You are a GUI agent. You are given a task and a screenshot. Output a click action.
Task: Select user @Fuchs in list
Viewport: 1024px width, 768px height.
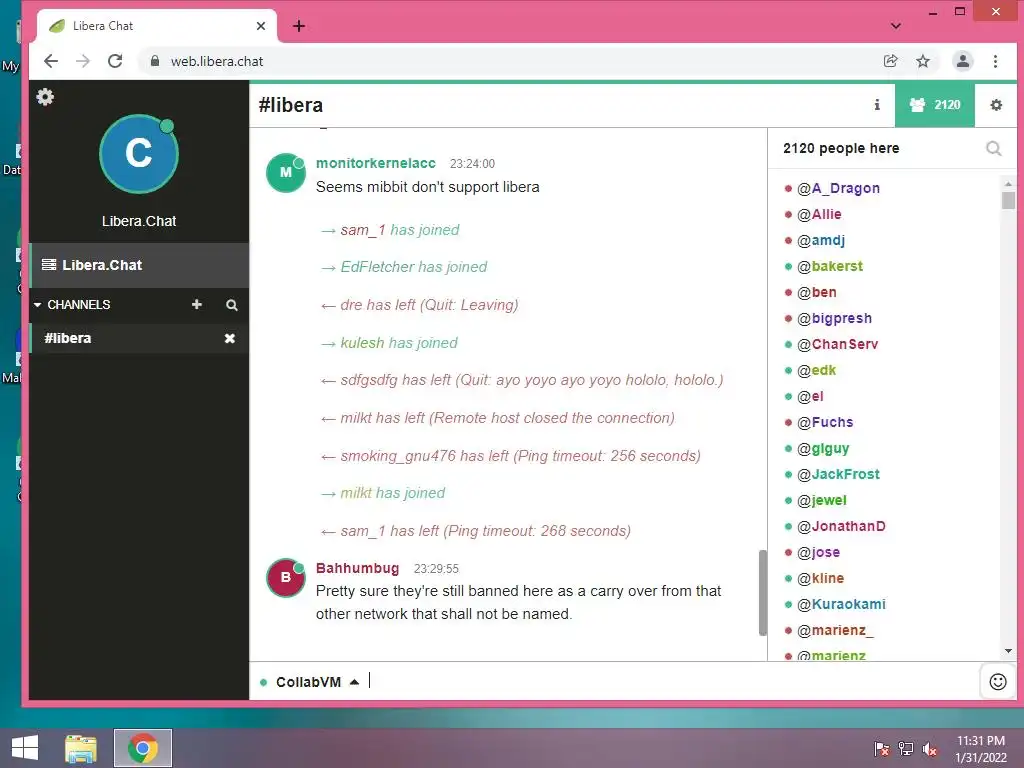825,423
